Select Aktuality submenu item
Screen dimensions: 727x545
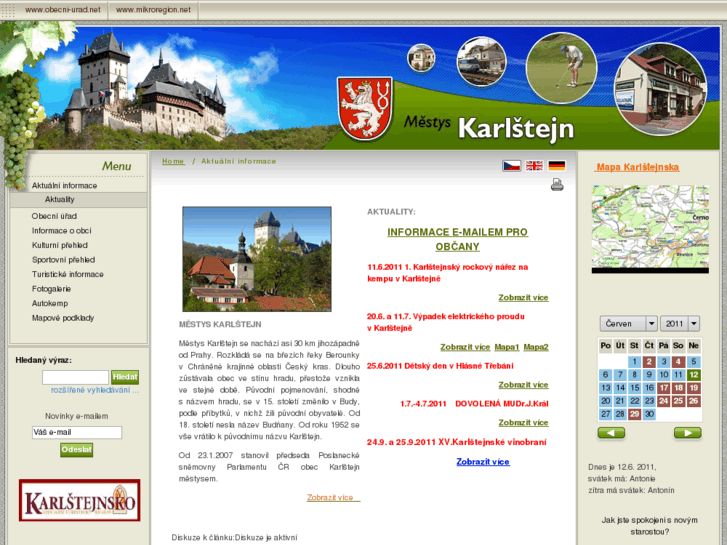[59, 199]
